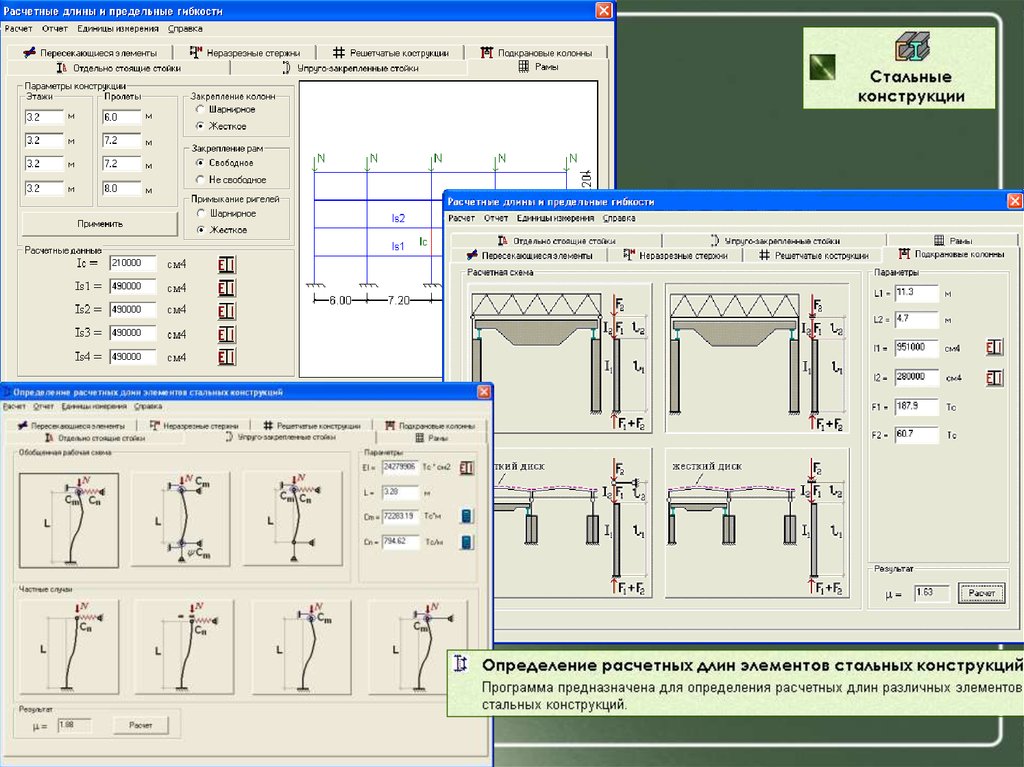1024x767 pixels.
Task: Select Шарнирное under Примыкание ригелей
Action: pos(201,214)
